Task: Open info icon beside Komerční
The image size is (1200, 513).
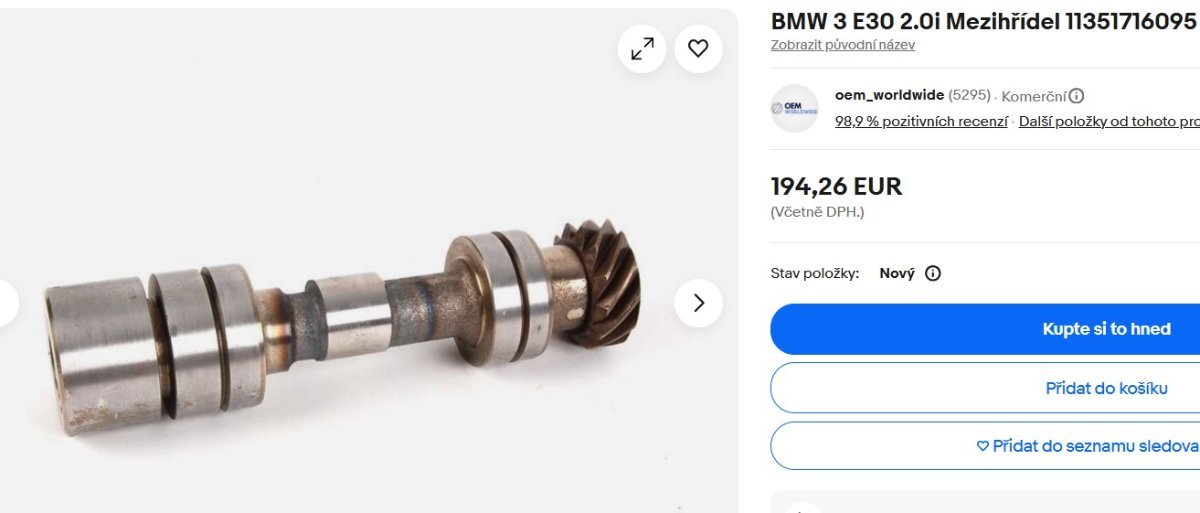Action: 1076,96
